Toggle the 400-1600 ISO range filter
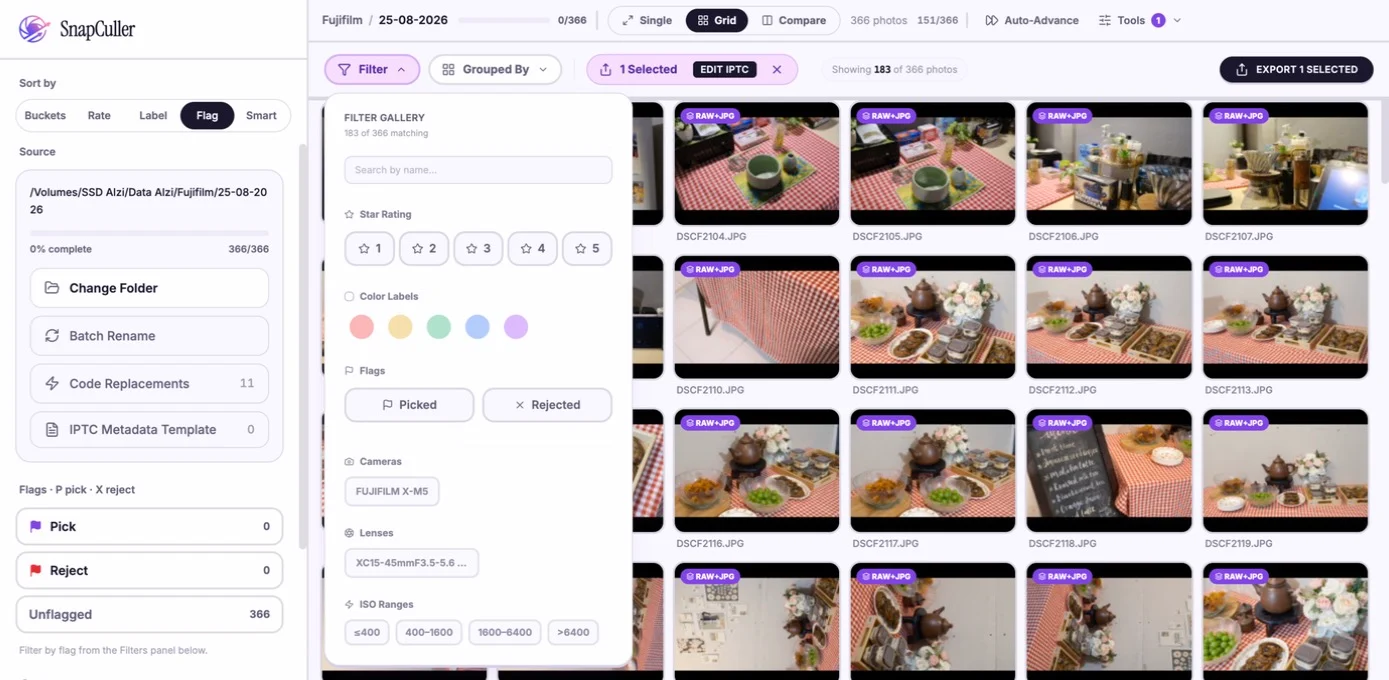Viewport: 1389px width, 680px height. coord(429,632)
